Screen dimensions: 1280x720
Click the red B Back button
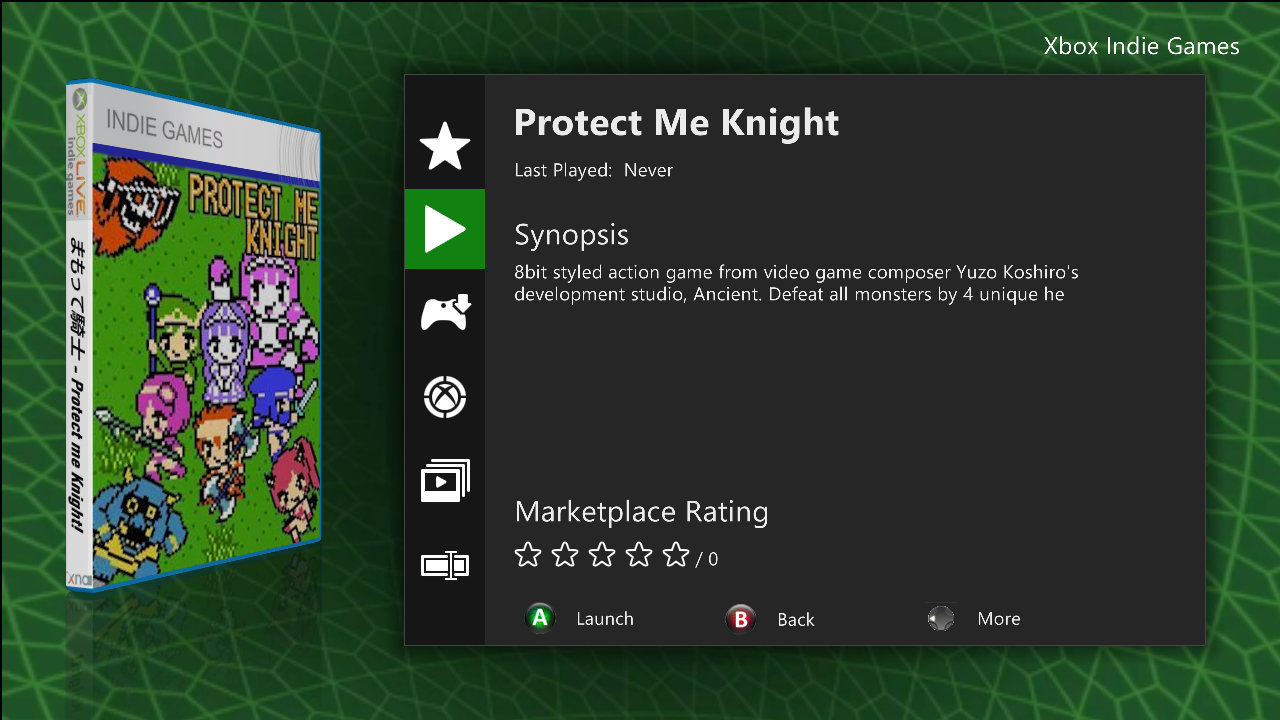click(x=741, y=619)
